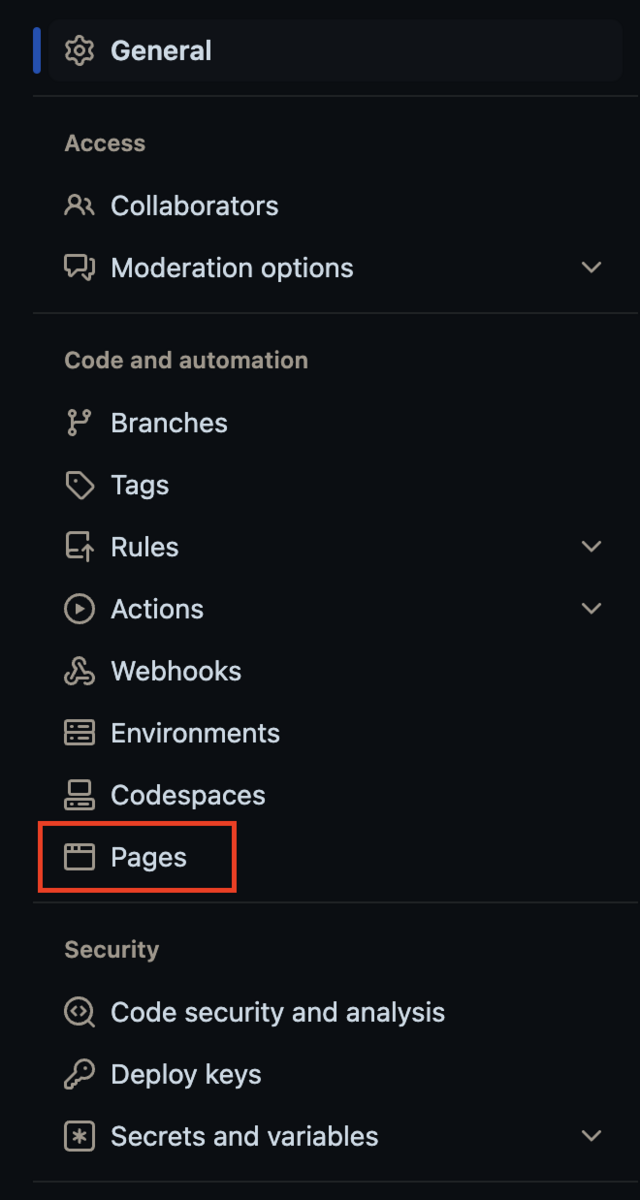Click the Rules icon
Screen dimensions: 640x1200
click(x=79, y=546)
